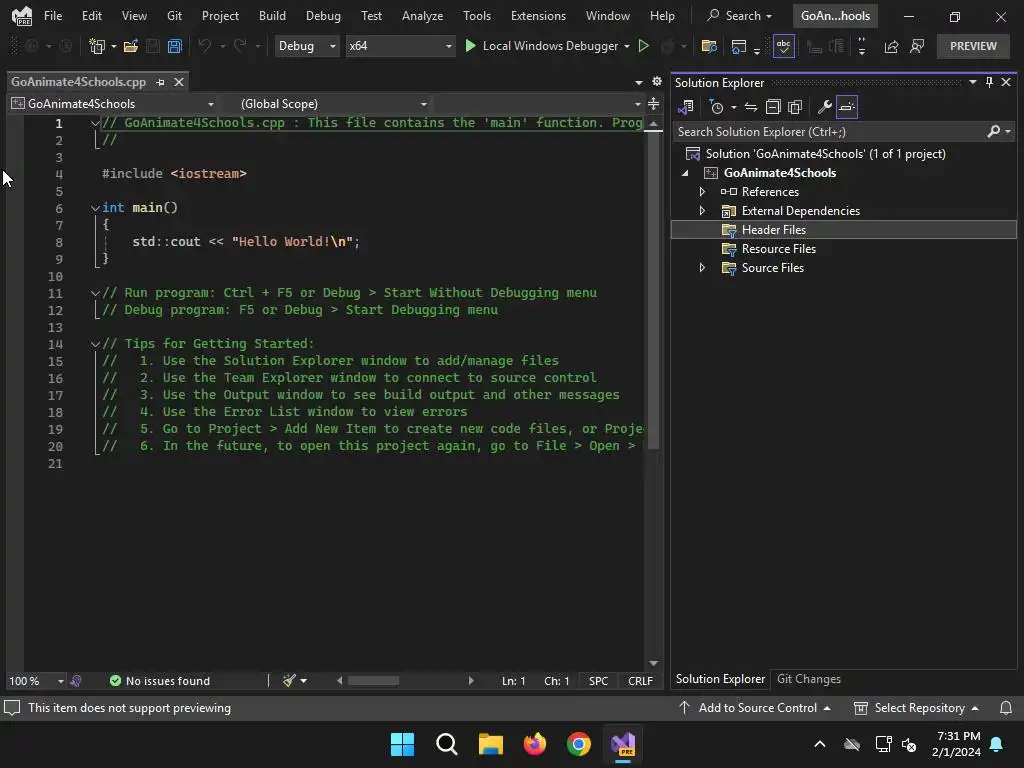This screenshot has width=1024, height=768.
Task: Select the GoAnimate4Schools.cpp editor tab
Action: pyautogui.click(x=78, y=82)
